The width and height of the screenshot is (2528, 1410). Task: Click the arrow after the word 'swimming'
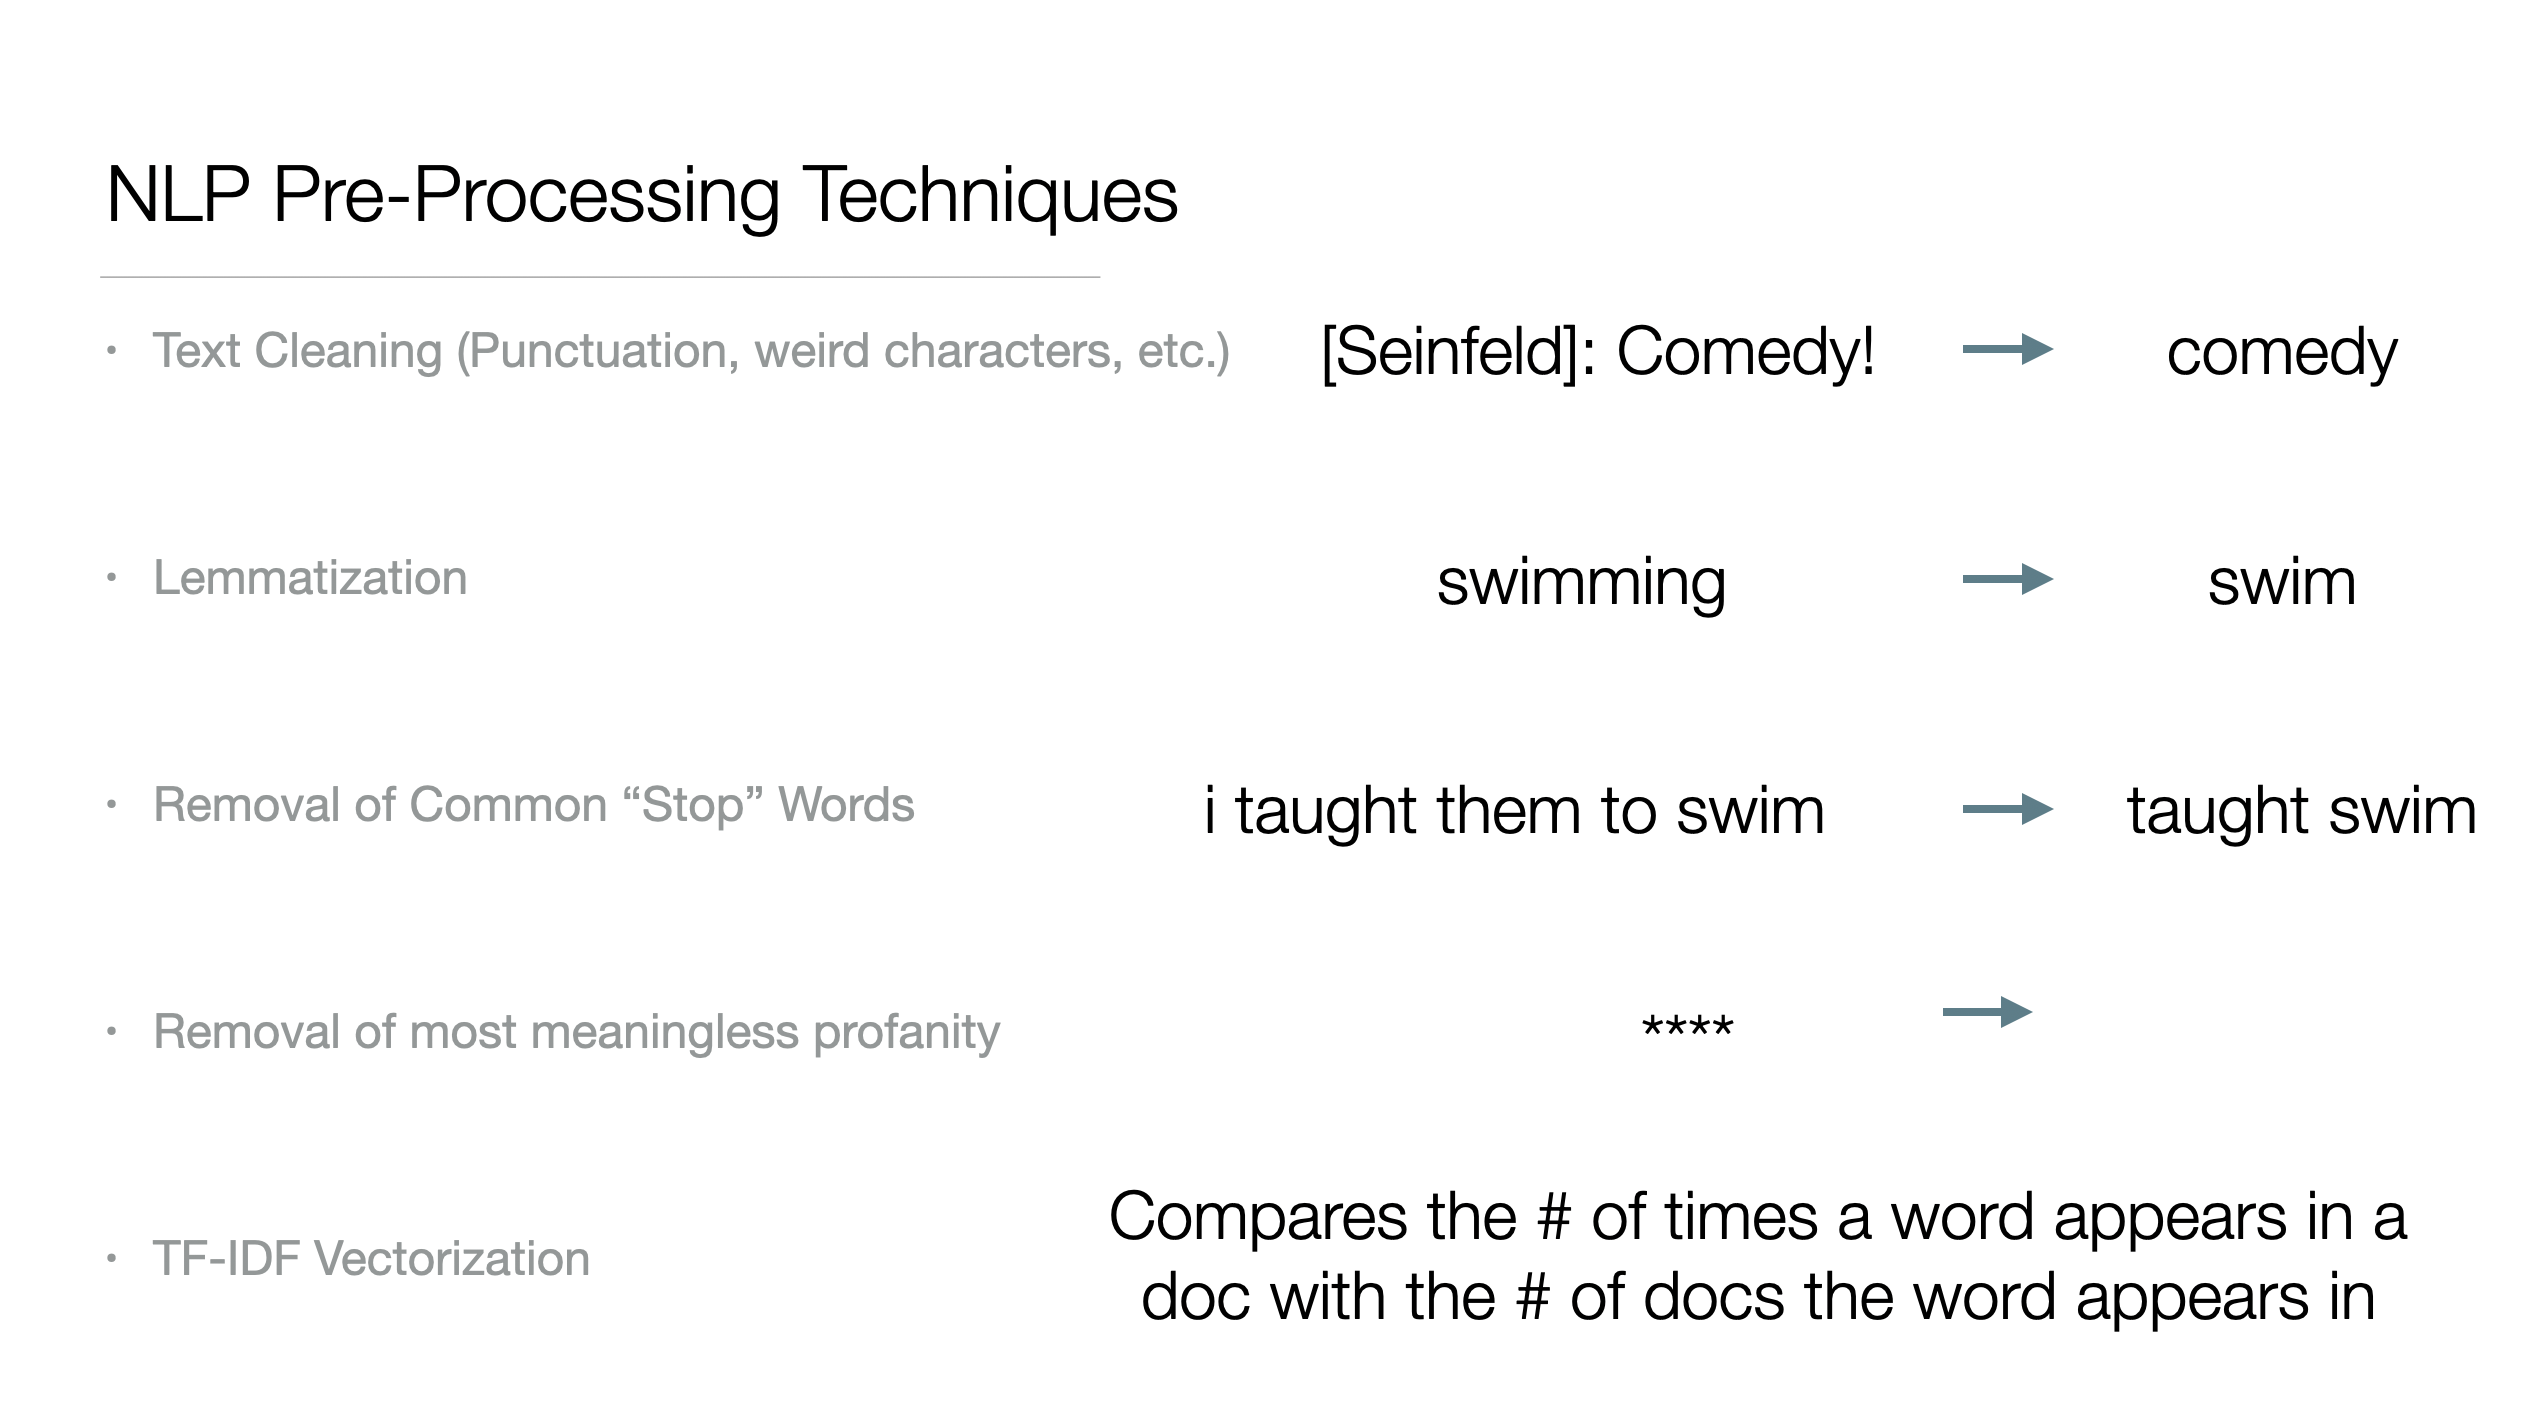pyautogui.click(x=2007, y=579)
